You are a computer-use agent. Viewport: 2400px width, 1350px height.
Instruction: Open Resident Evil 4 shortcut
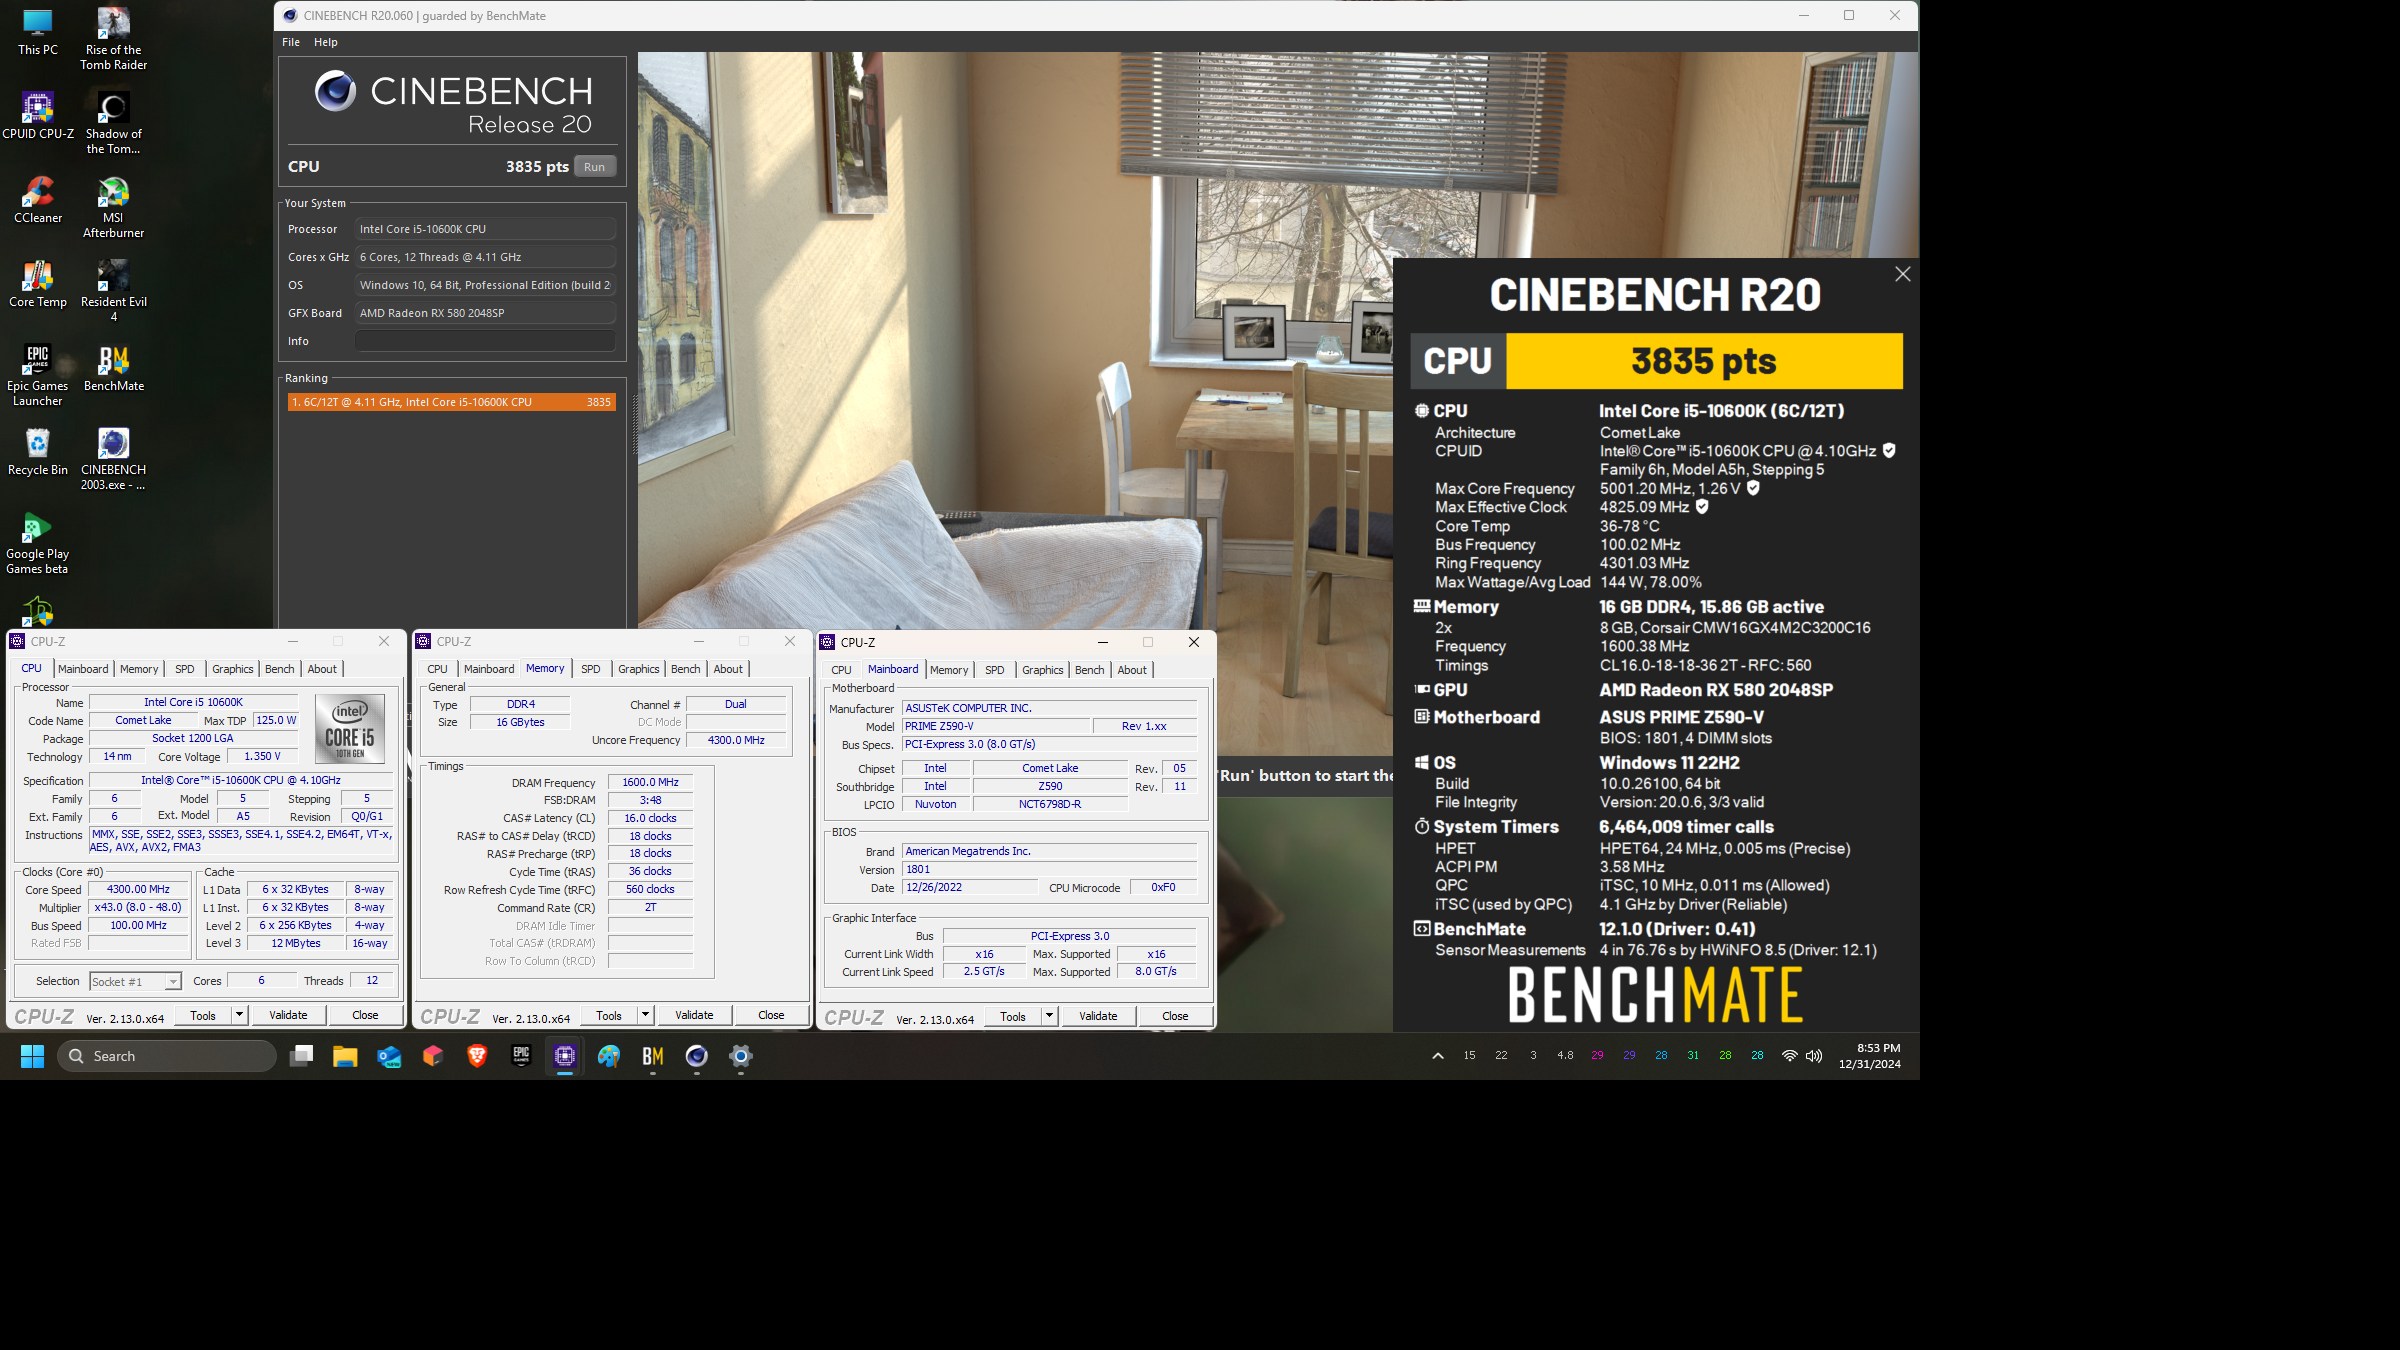113,292
